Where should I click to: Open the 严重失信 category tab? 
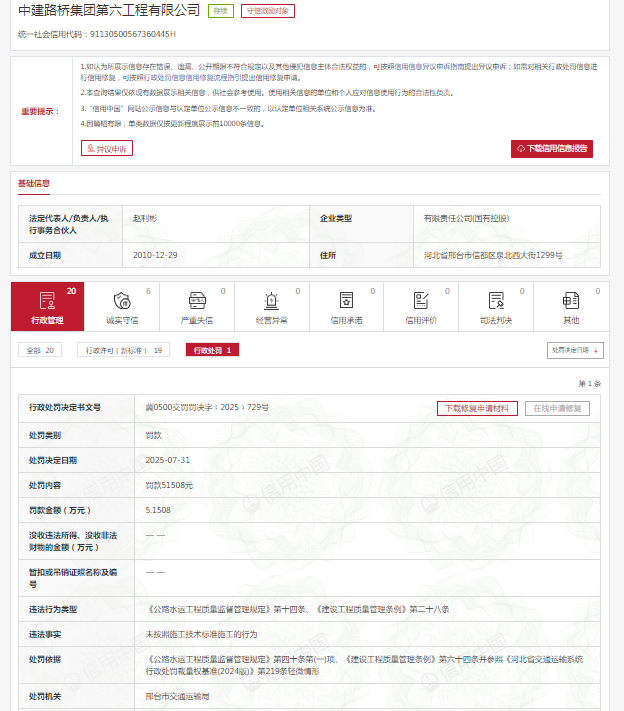(197, 306)
